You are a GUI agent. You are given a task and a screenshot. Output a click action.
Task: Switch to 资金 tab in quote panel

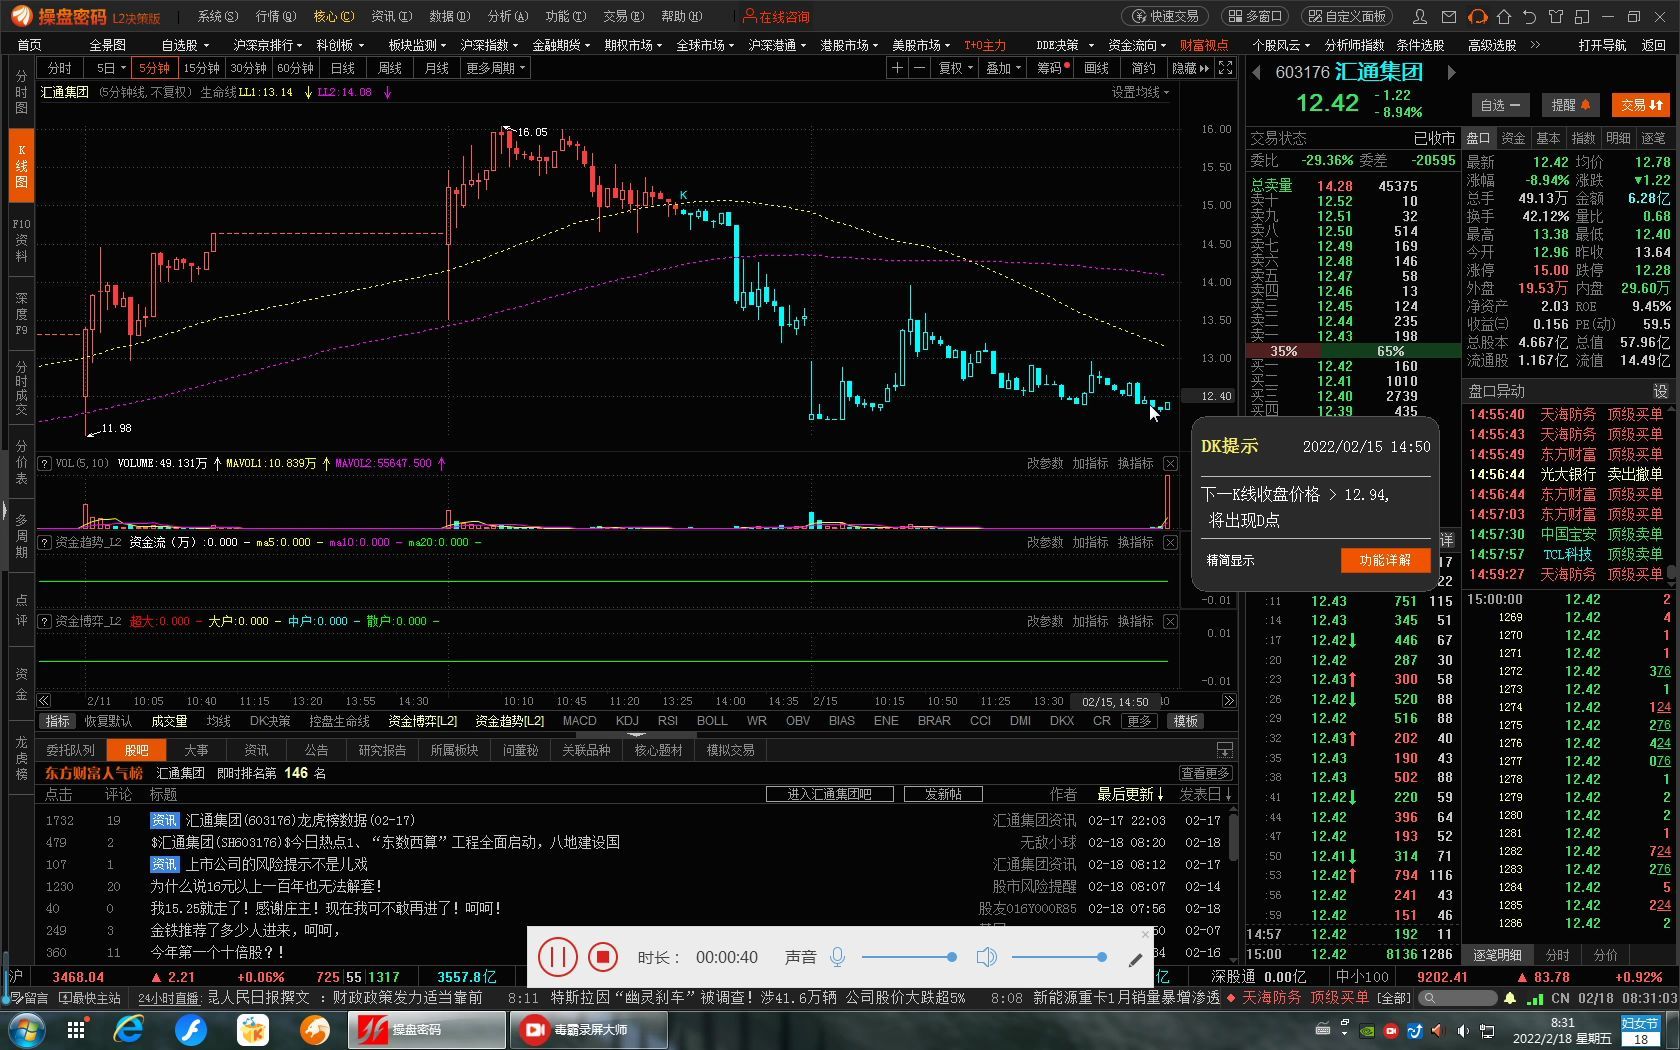[x=1514, y=138]
